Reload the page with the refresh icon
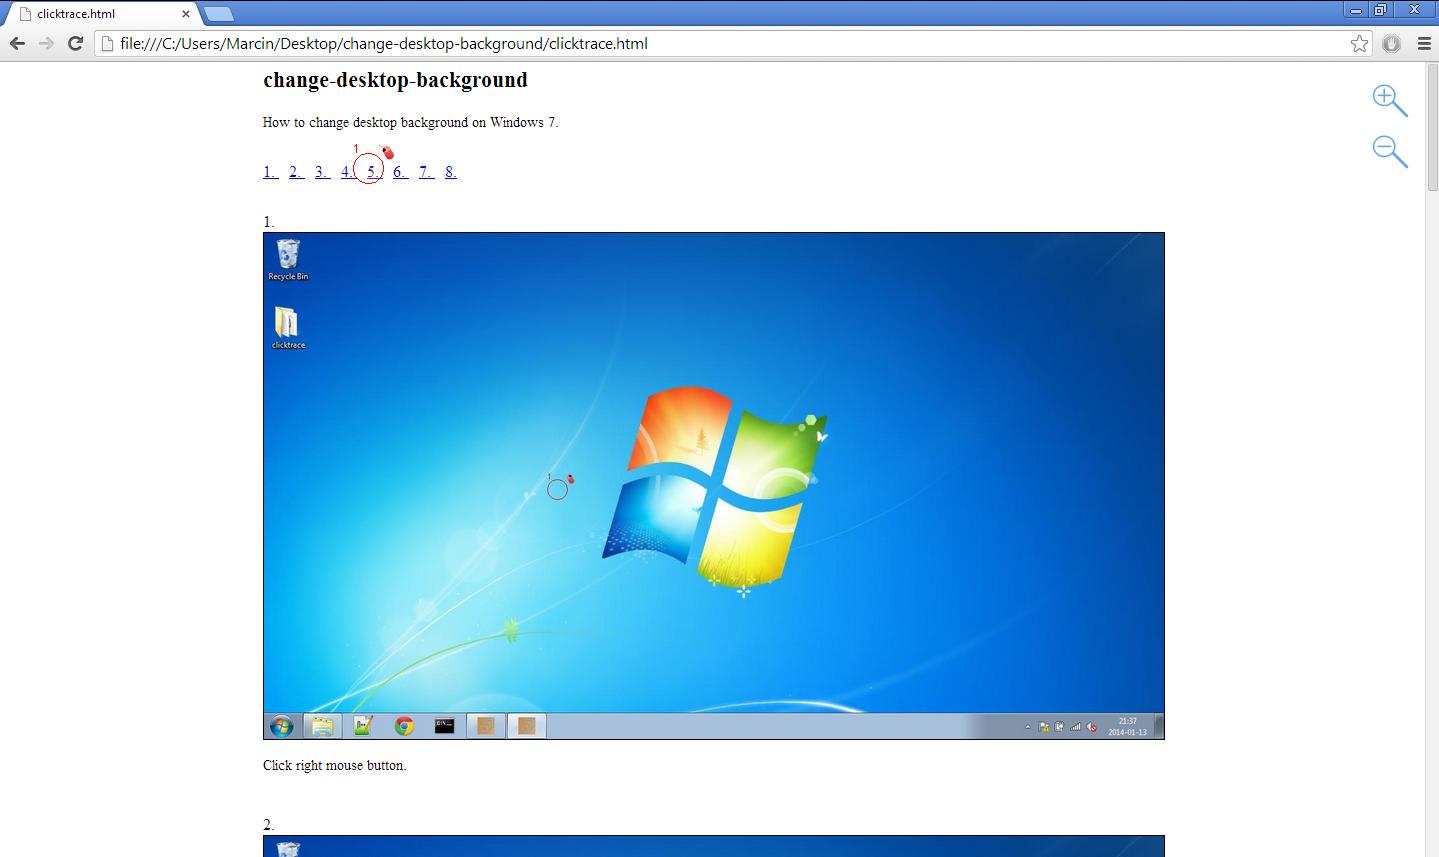This screenshot has width=1439, height=857. click(x=75, y=43)
